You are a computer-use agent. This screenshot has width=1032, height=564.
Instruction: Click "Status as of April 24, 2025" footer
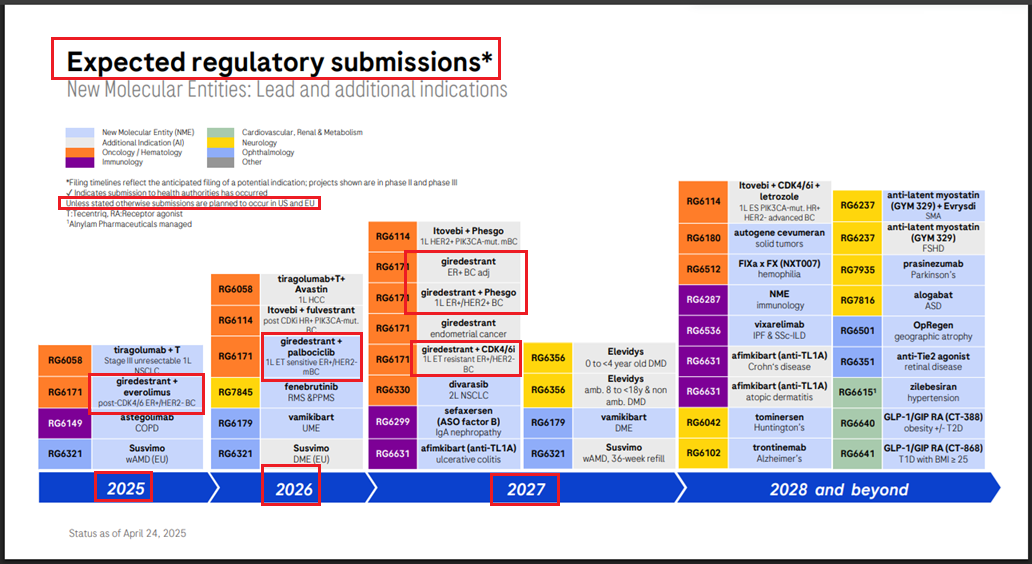point(127,533)
